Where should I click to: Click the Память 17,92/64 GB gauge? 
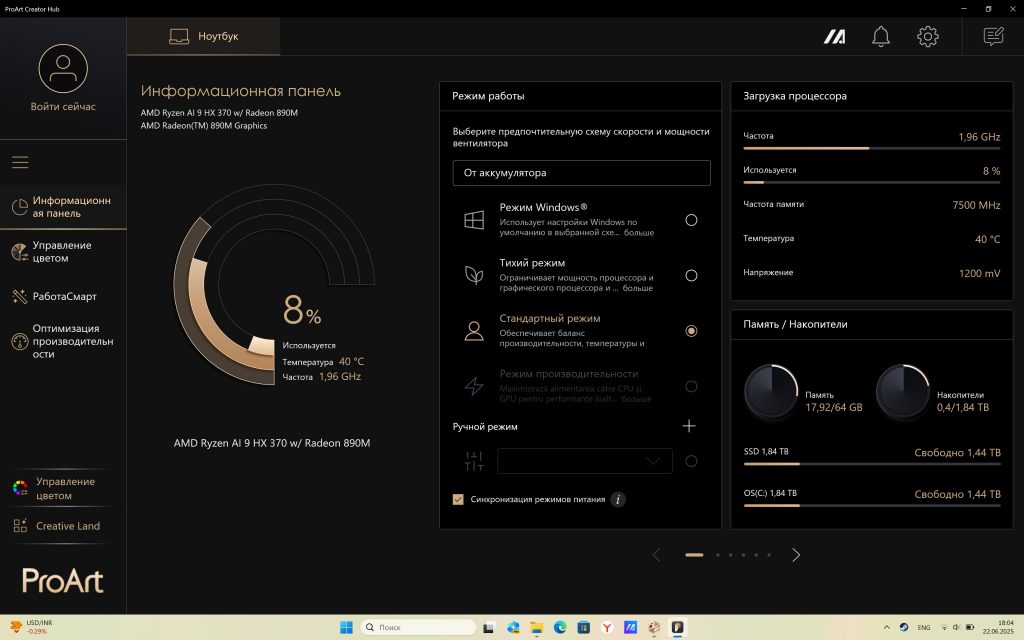(771, 391)
